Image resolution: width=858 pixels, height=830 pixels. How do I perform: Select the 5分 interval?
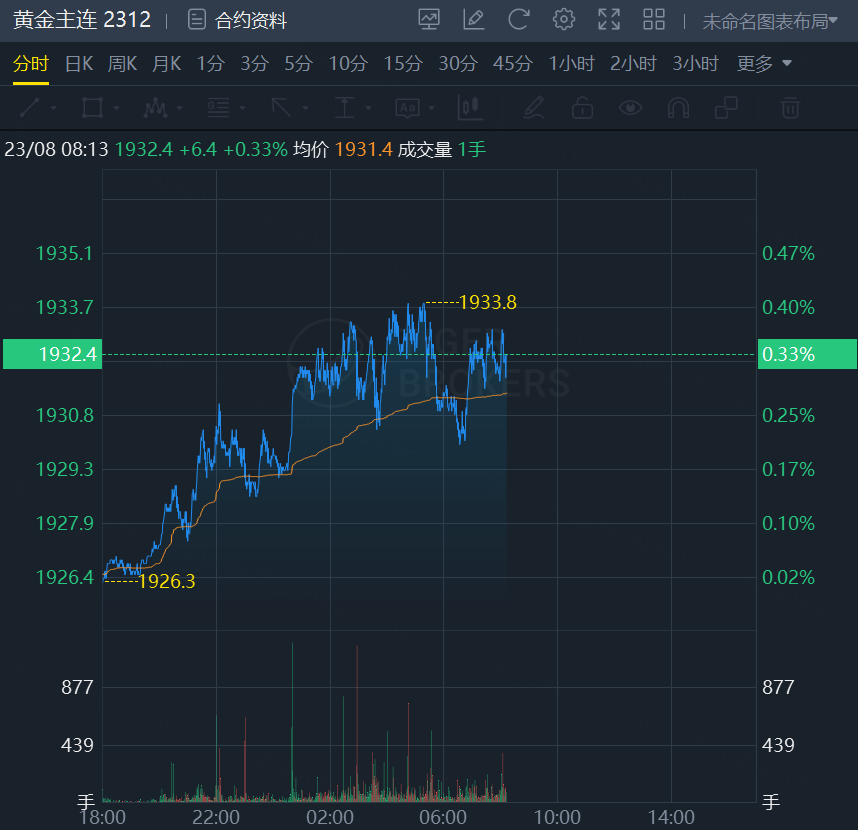(298, 63)
